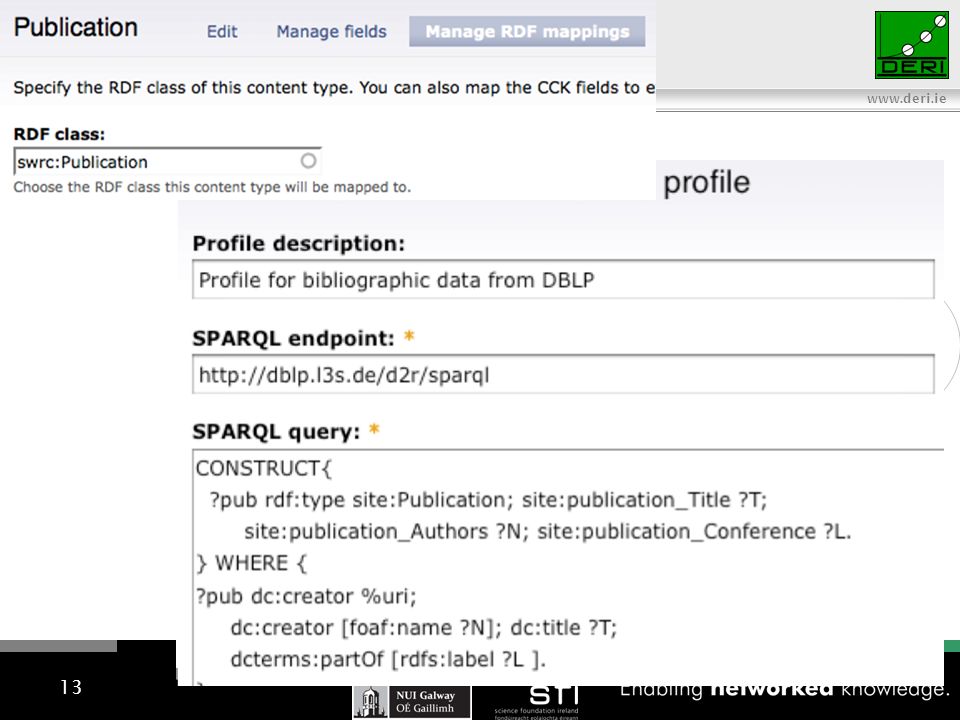Click the NUI Galway logo
The height and width of the screenshot is (720, 960).
click(x=411, y=702)
